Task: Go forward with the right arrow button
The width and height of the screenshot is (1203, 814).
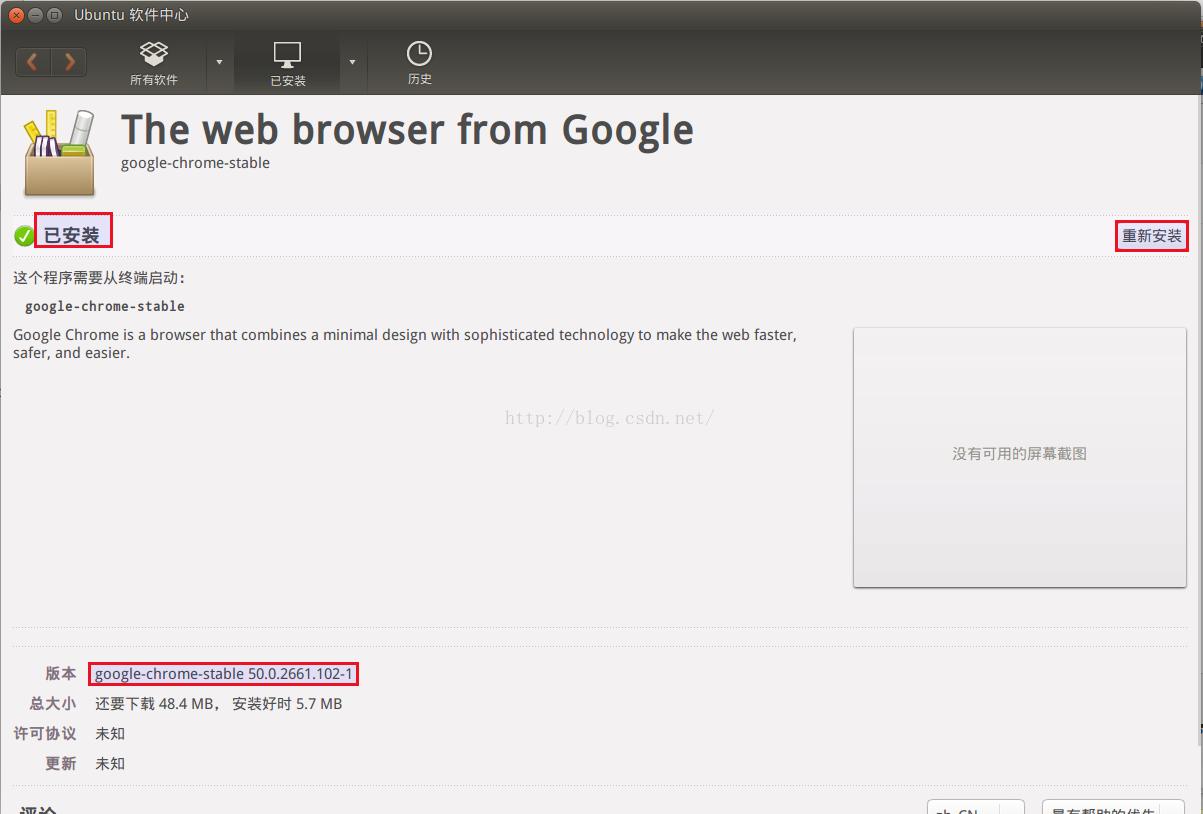Action: [x=69, y=62]
